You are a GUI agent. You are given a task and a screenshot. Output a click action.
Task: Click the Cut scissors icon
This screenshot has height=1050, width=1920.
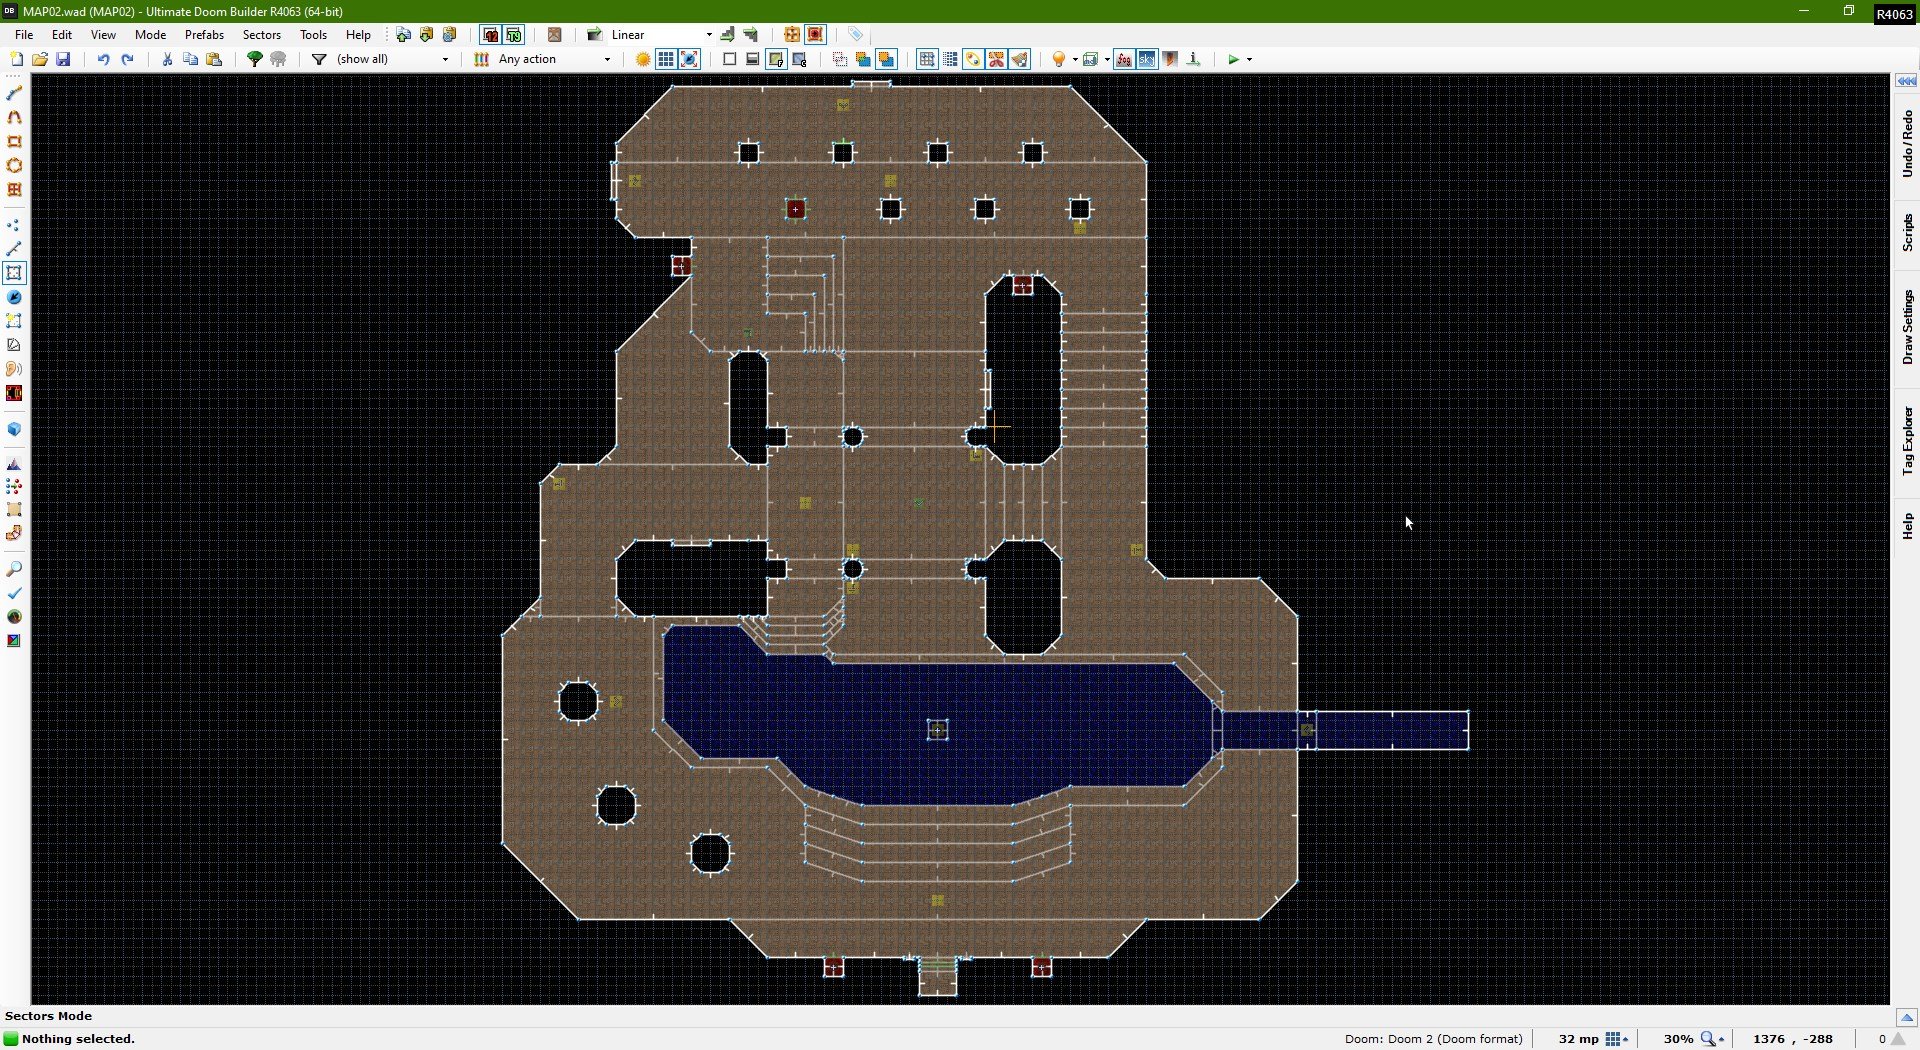click(167, 59)
